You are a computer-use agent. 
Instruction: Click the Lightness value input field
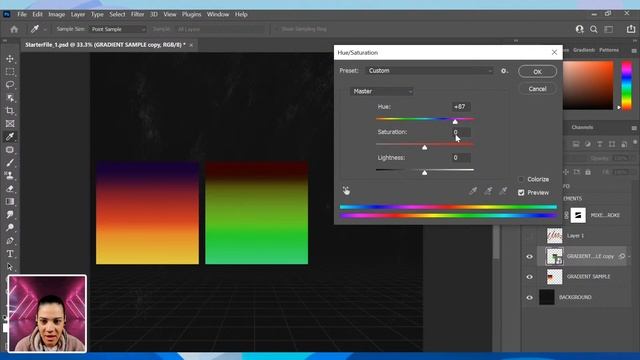click(461, 158)
